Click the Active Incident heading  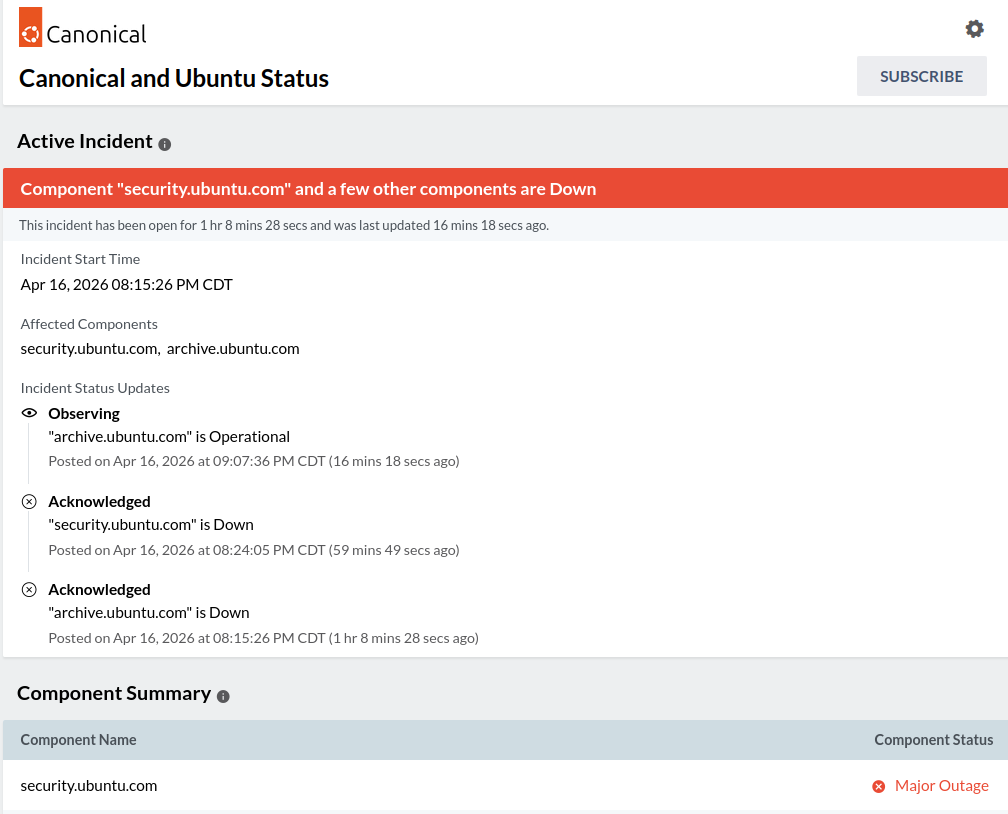pos(85,141)
